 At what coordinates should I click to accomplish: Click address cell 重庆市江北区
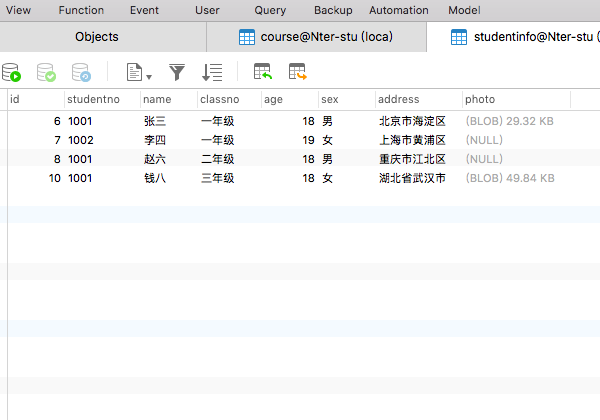(412, 159)
